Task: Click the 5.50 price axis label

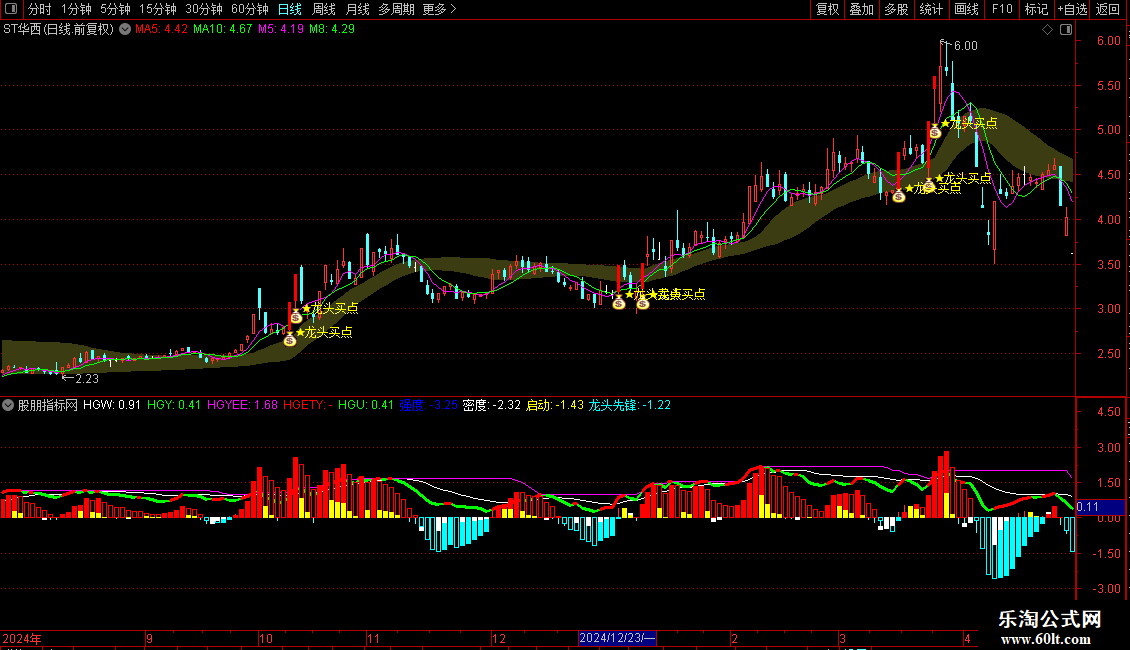Action: tap(1108, 86)
